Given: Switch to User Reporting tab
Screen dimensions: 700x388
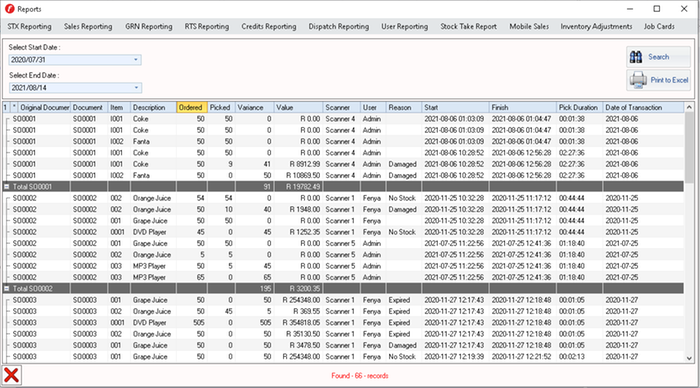Looking at the screenshot, I should coord(404,26).
